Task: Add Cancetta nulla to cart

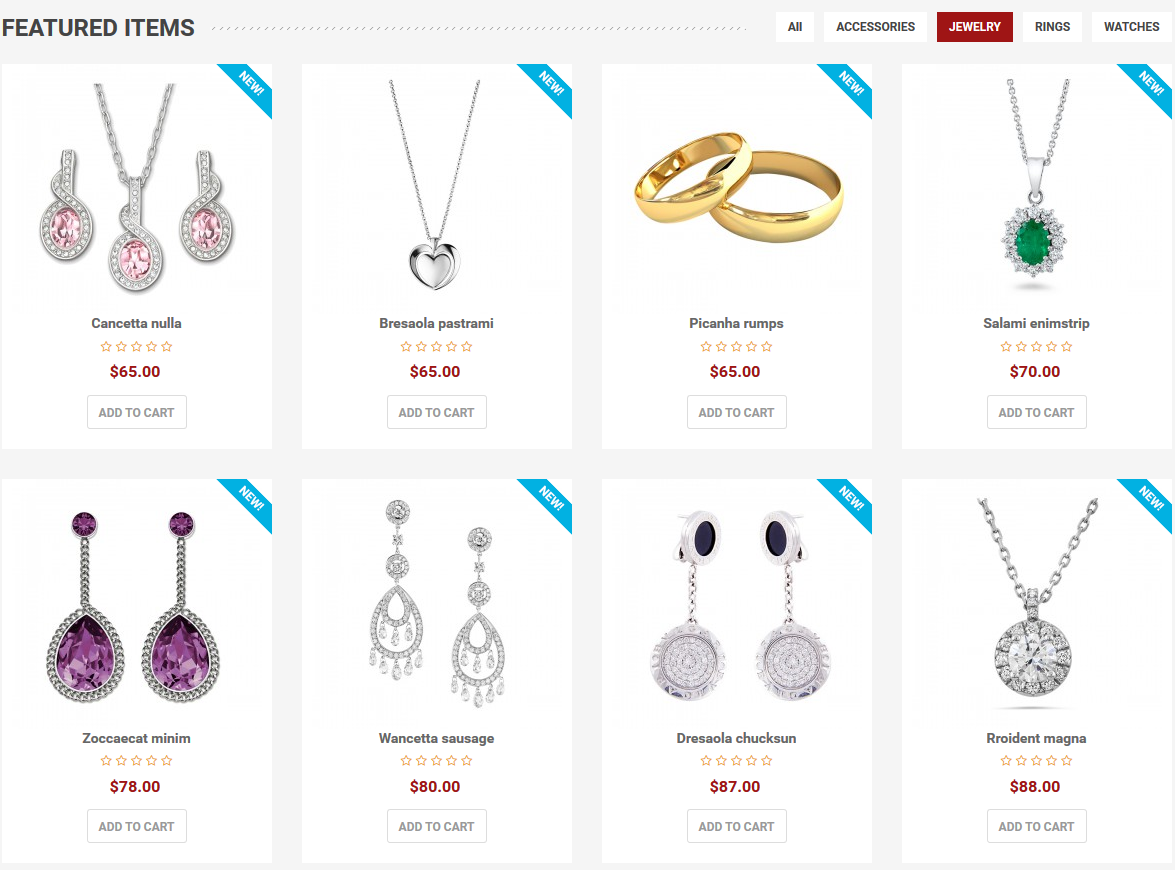Action: click(x=136, y=412)
